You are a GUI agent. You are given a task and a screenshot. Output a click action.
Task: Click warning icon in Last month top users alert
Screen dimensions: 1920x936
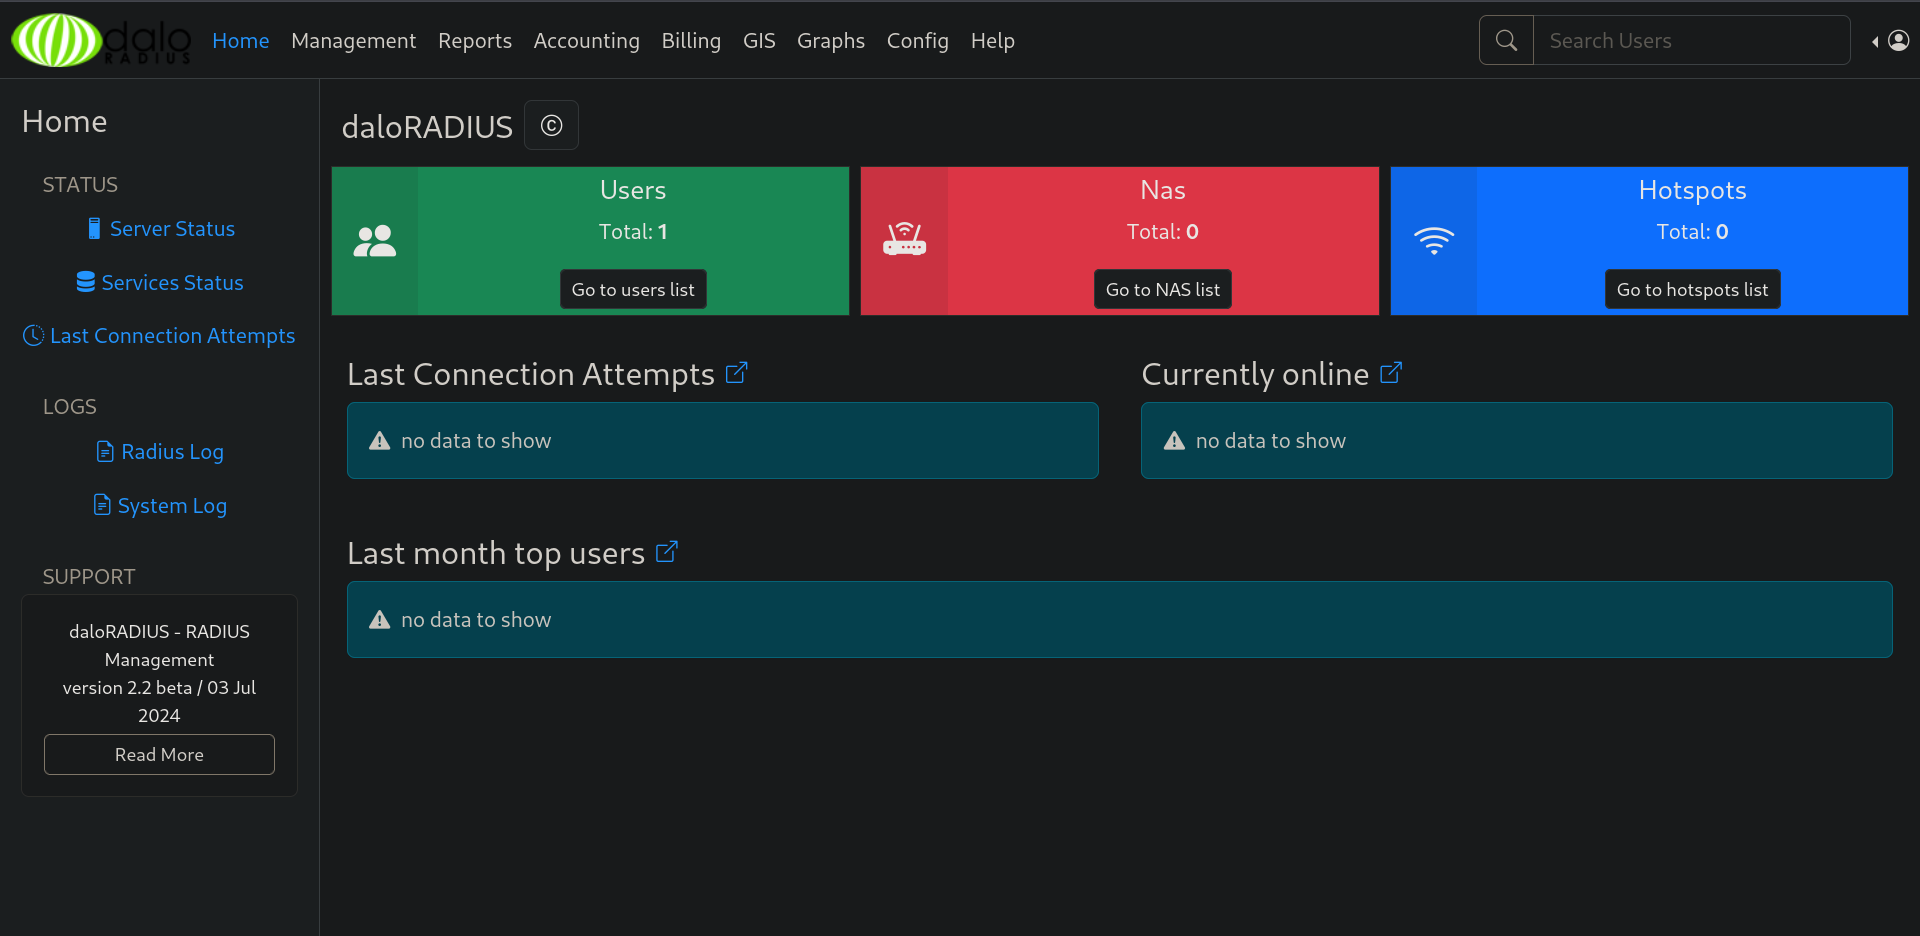click(x=380, y=619)
